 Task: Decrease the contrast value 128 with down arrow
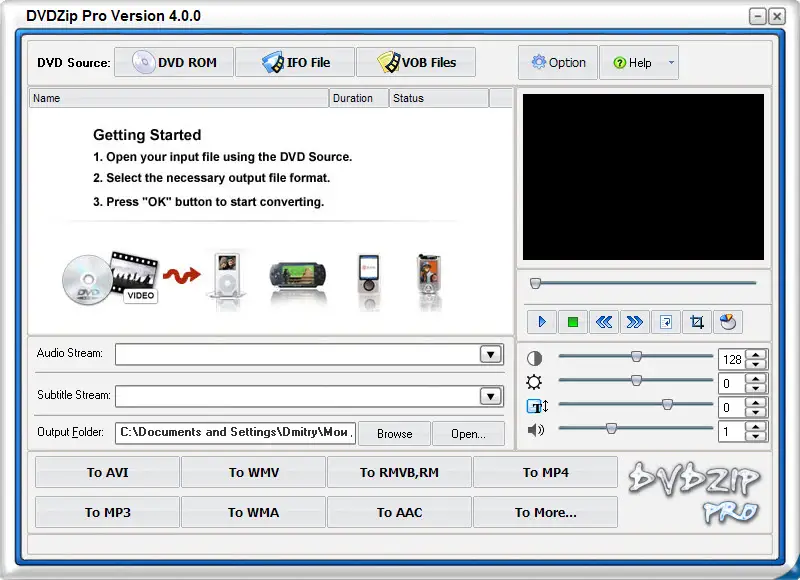point(756,364)
